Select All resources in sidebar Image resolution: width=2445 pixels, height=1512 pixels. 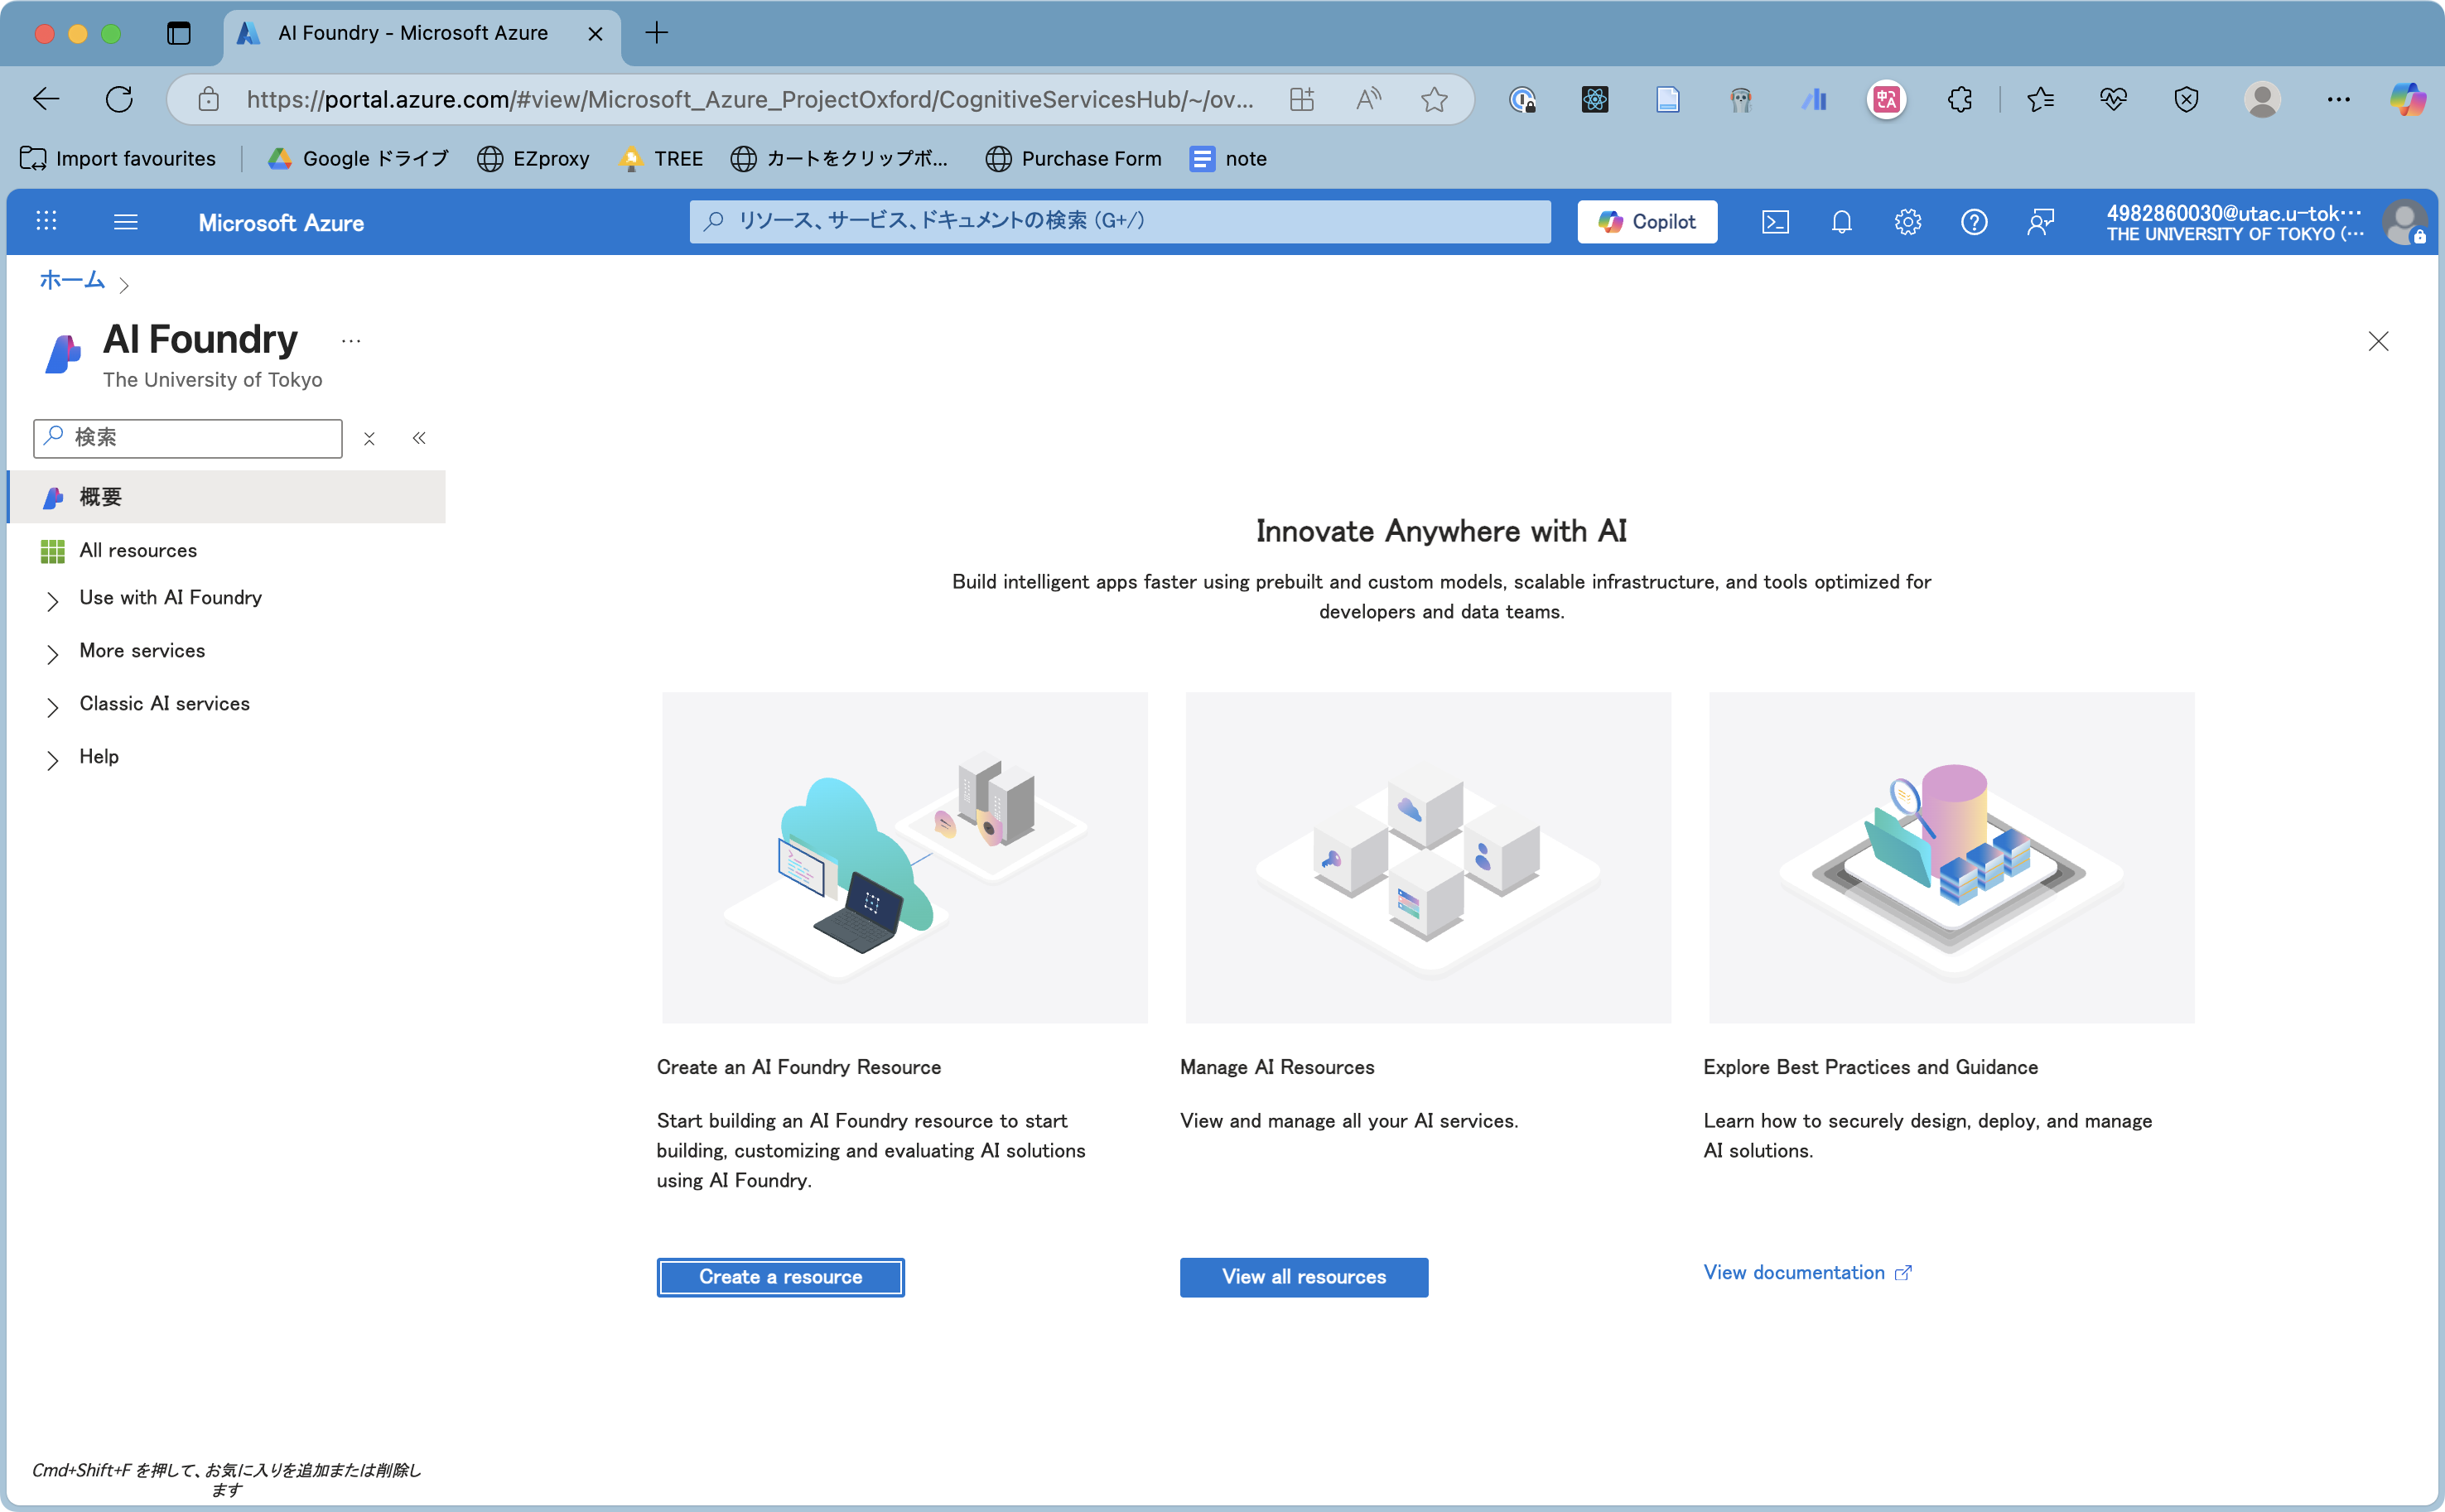138,550
